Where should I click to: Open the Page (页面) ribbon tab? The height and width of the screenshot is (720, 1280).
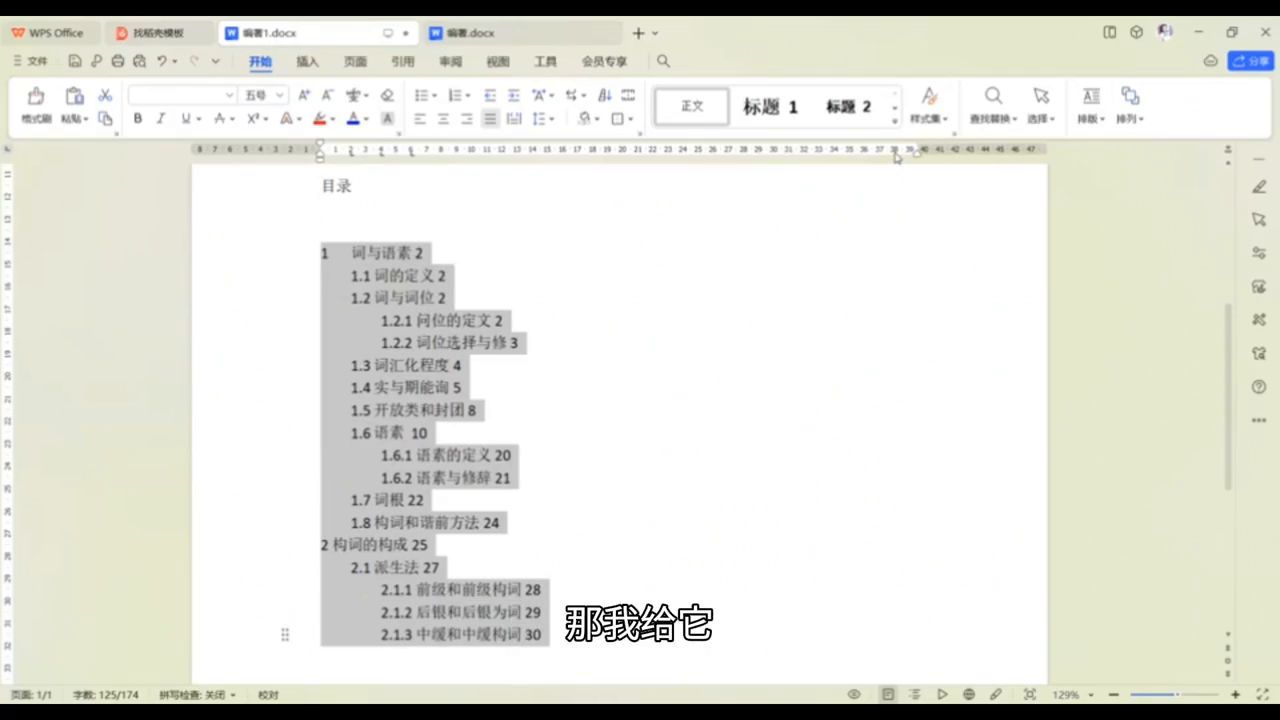[355, 61]
